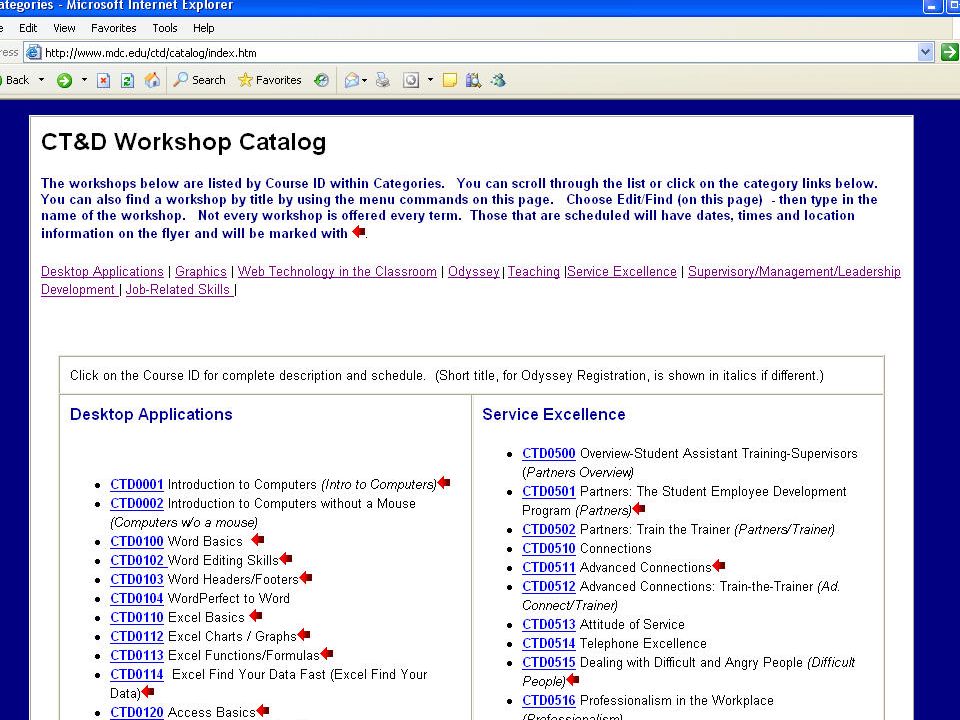Open course CTD0516 Professionalism in the Workplace
Image resolution: width=960 pixels, height=720 pixels.
[x=549, y=700]
